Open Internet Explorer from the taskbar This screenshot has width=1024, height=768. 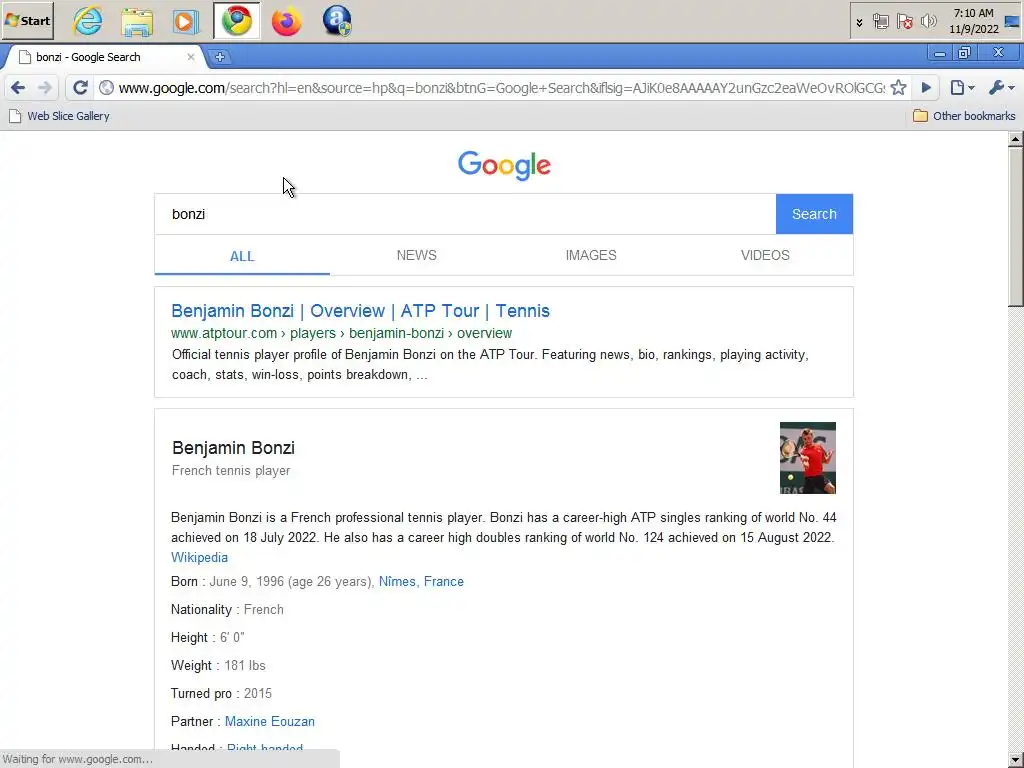coord(88,21)
